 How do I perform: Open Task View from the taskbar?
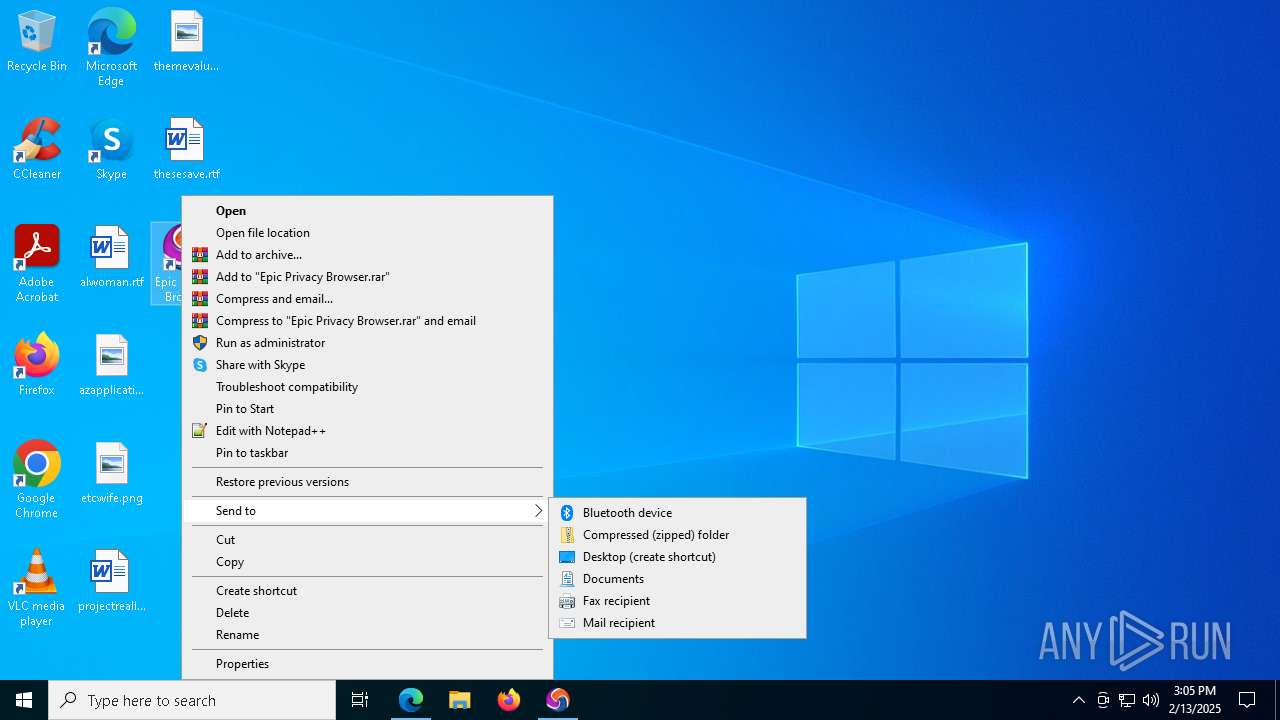[360, 700]
